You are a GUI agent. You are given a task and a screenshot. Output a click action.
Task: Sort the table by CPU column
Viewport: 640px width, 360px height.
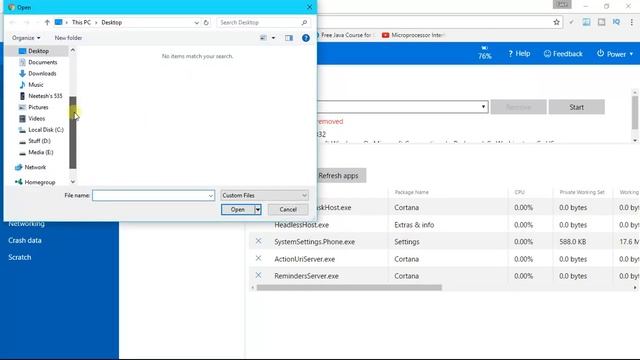pyautogui.click(x=520, y=192)
